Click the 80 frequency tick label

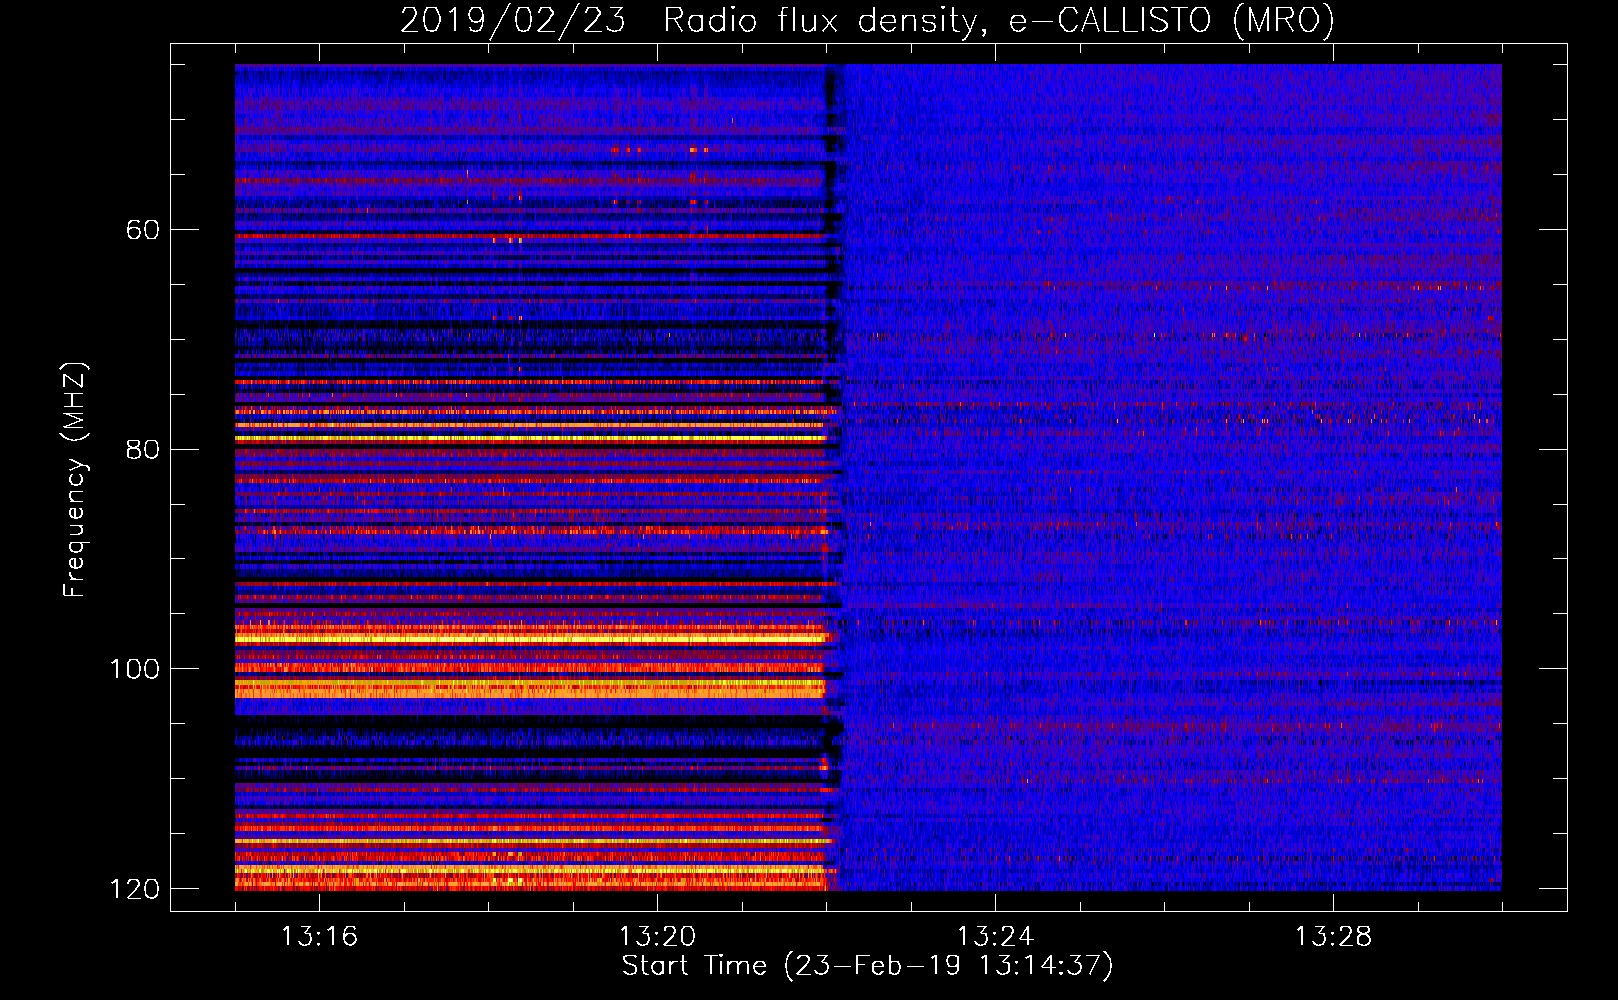click(x=143, y=449)
